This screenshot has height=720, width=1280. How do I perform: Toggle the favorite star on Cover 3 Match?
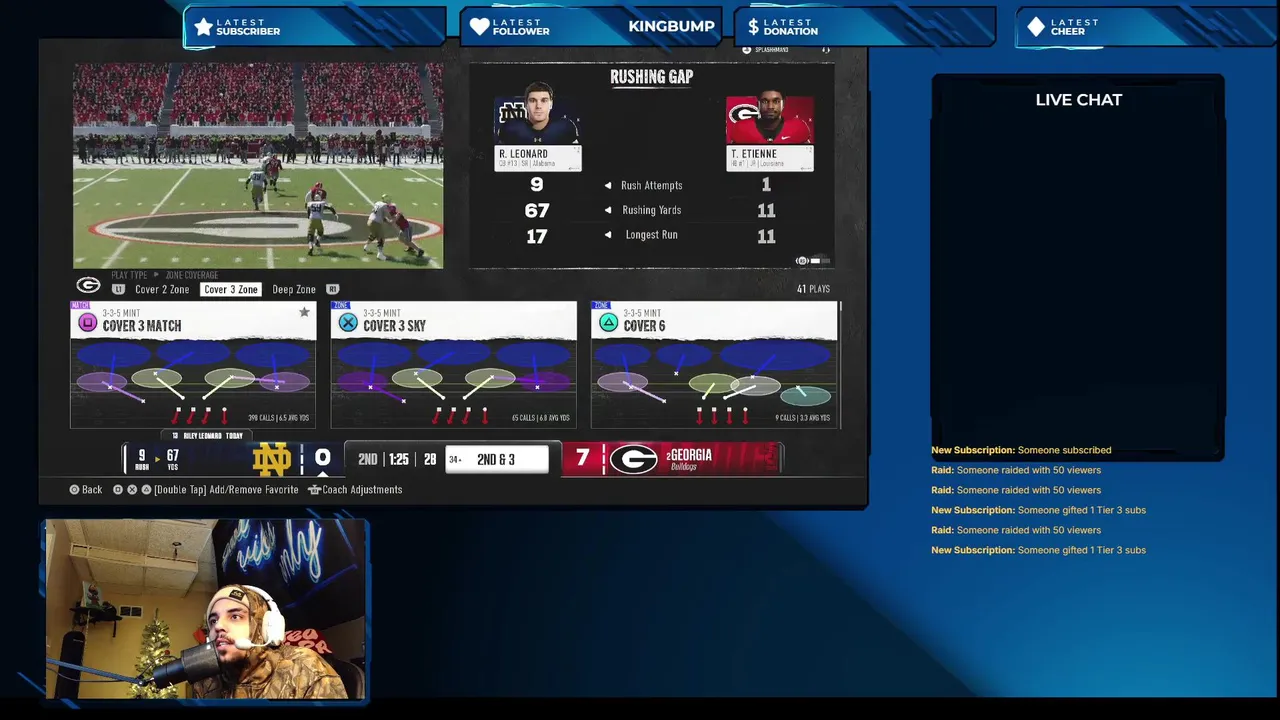tap(304, 313)
